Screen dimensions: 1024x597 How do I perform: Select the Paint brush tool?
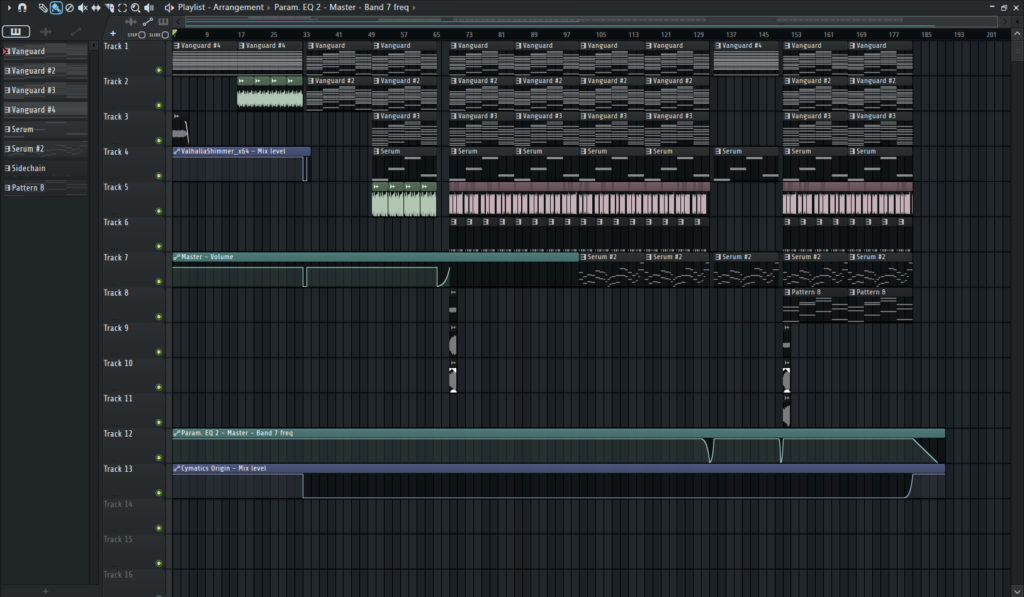(x=56, y=7)
